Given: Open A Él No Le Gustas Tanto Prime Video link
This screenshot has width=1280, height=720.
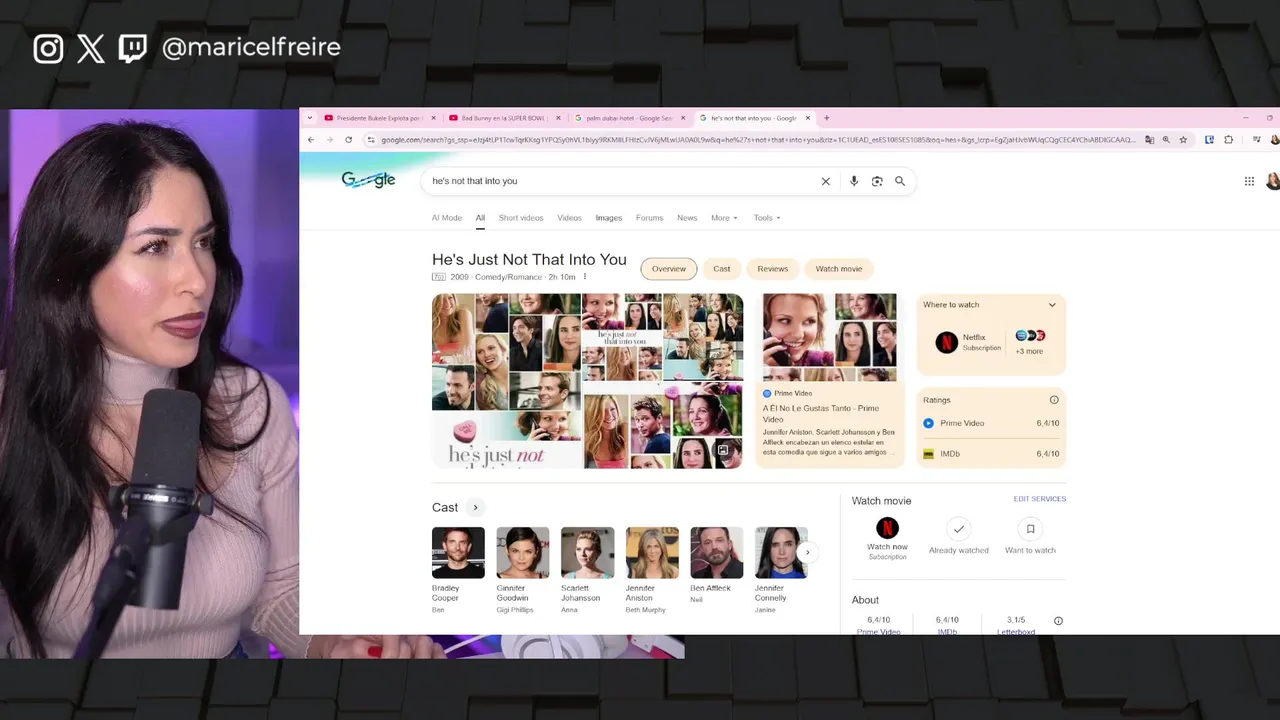Looking at the screenshot, I should click(x=821, y=413).
